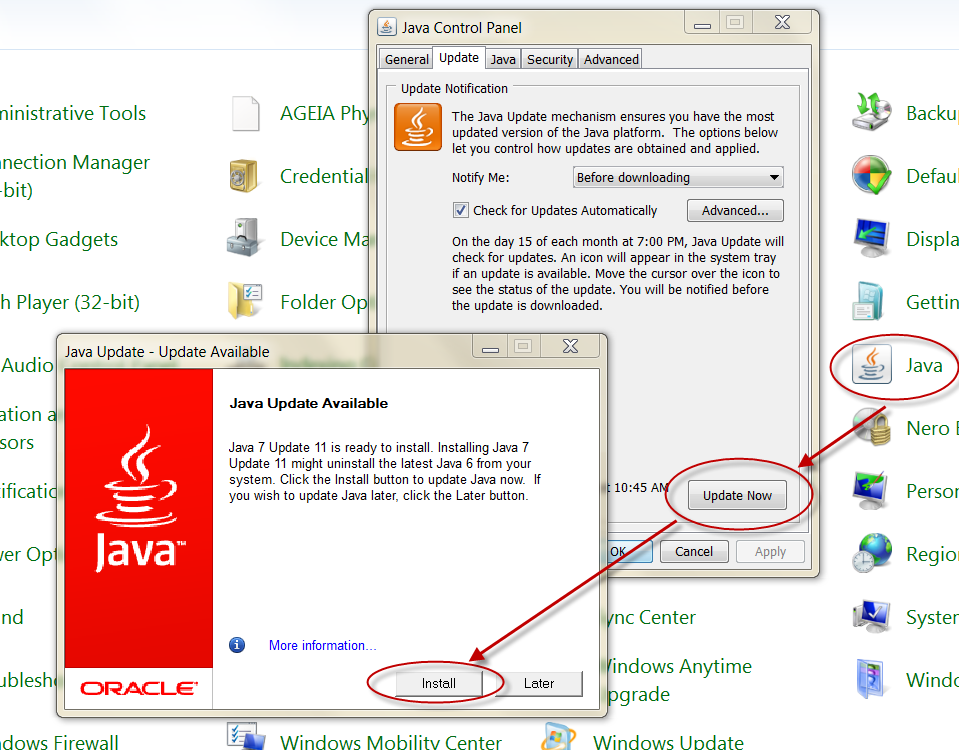Close the Java Control Panel window

pos(782,23)
